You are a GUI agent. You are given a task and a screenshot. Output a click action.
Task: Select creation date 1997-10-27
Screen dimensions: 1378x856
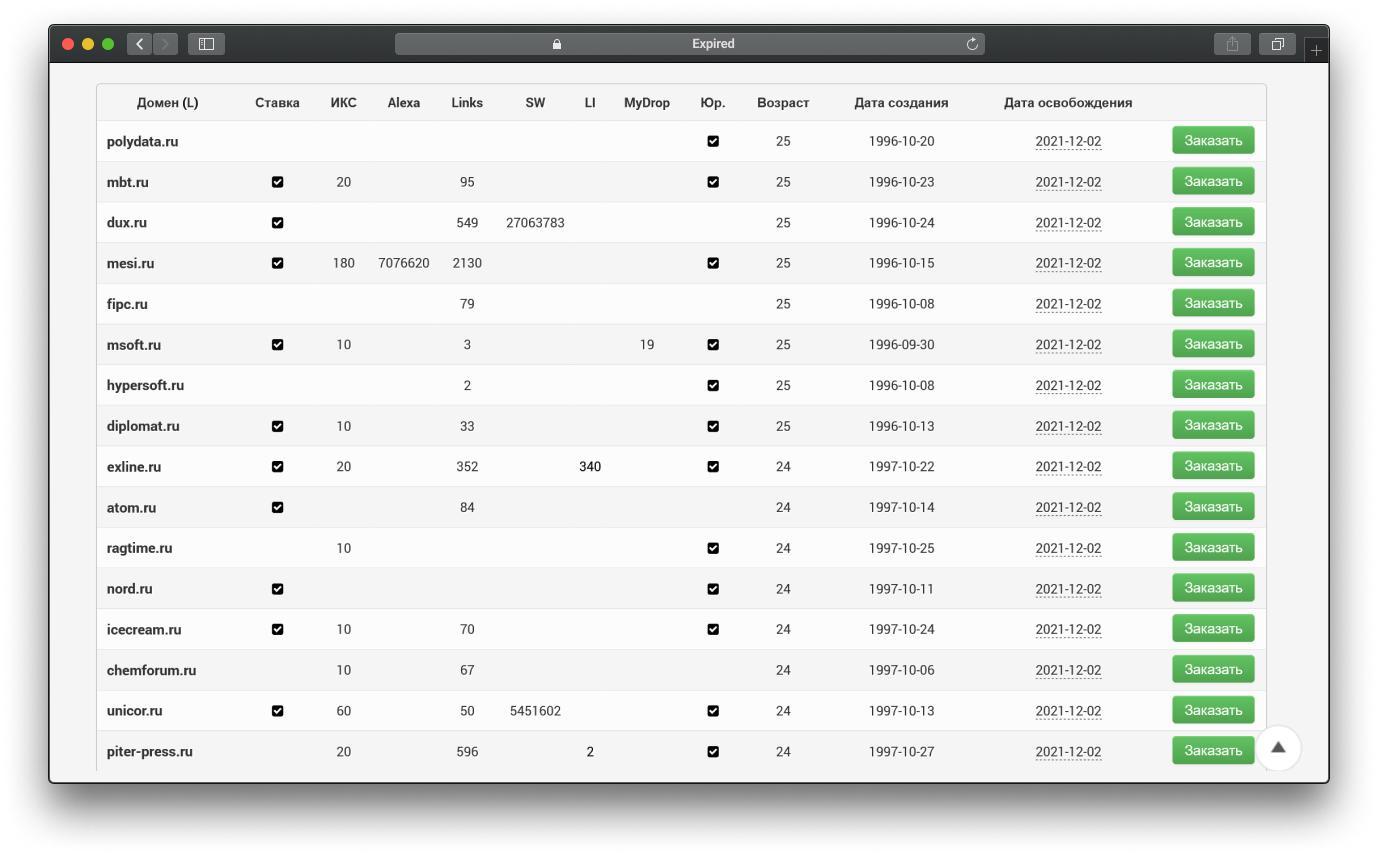901,752
